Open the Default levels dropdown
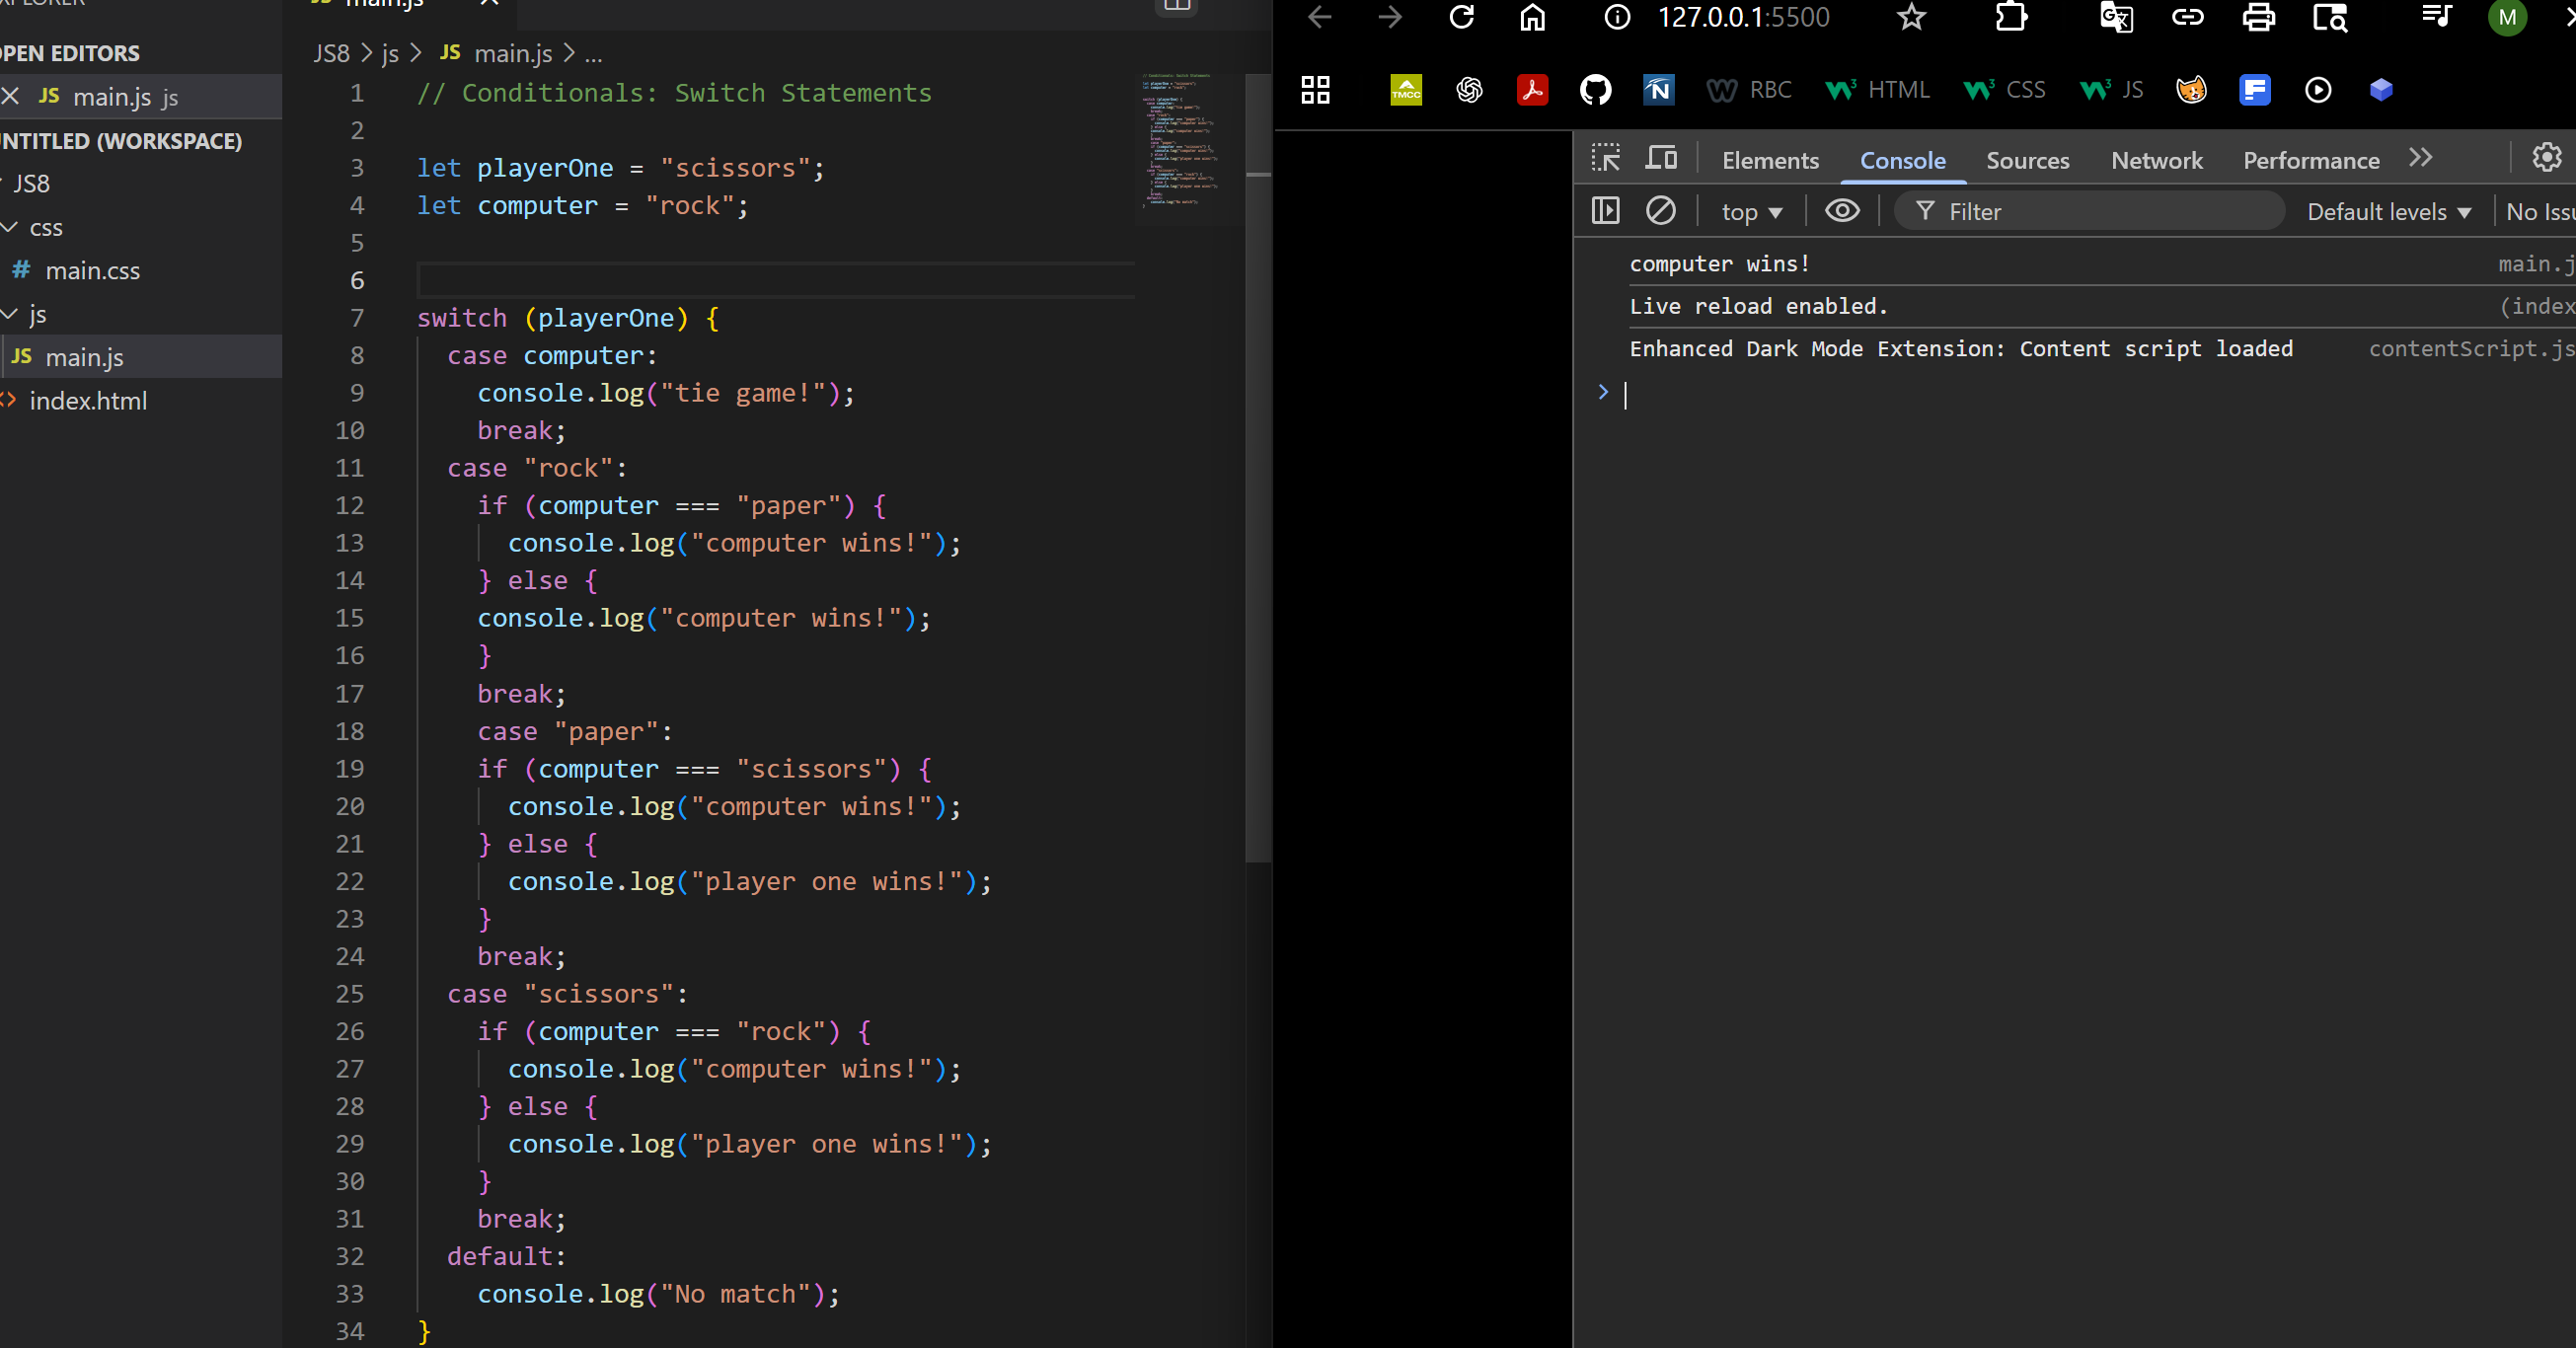The image size is (2576, 1348). coord(2388,212)
